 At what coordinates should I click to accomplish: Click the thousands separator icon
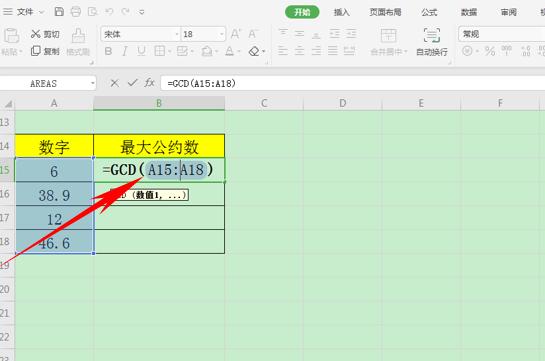pyautogui.click(x=507, y=51)
